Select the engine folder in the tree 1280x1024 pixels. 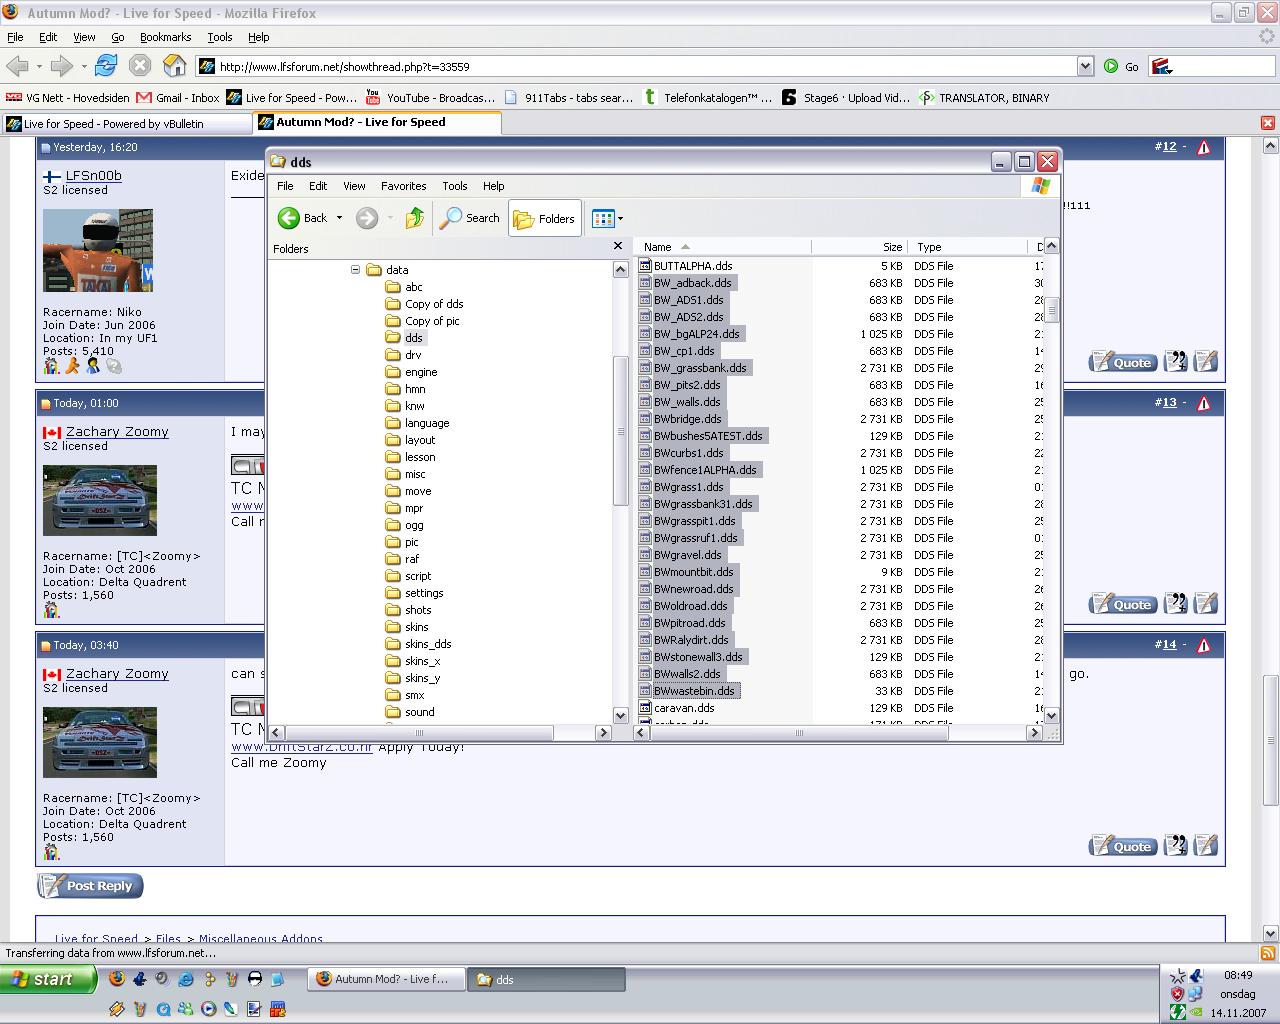(421, 372)
